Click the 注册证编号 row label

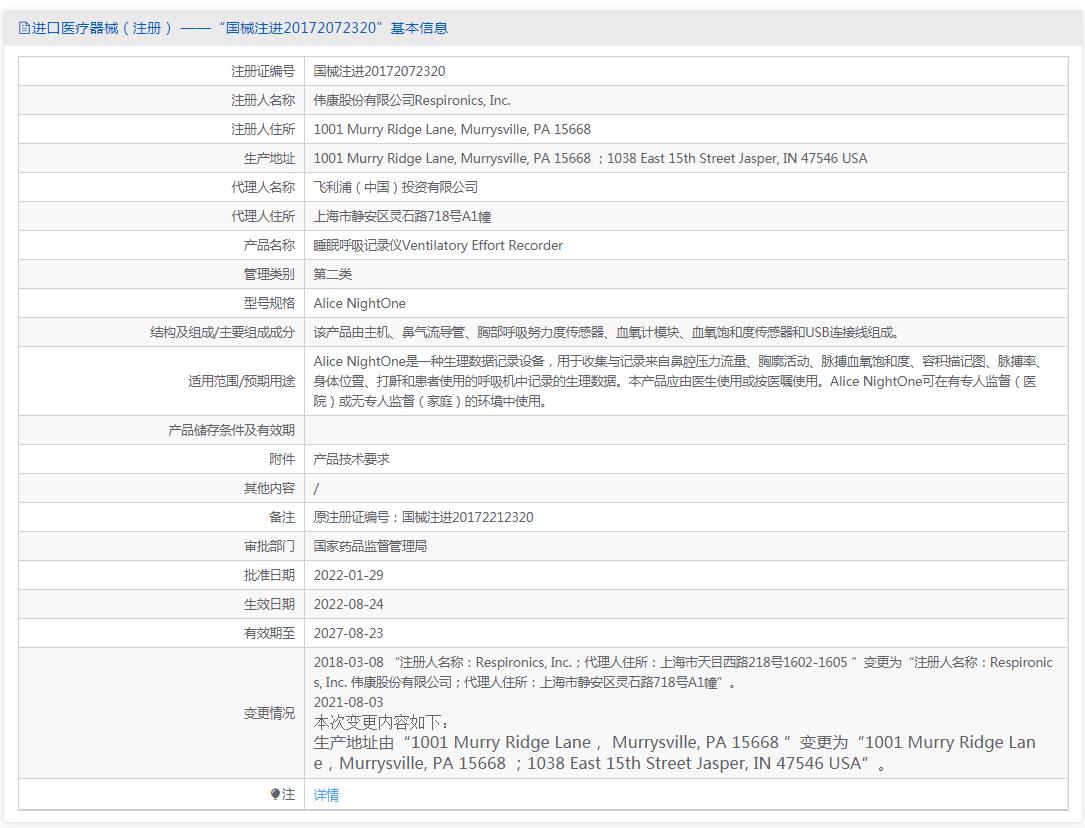pos(263,71)
